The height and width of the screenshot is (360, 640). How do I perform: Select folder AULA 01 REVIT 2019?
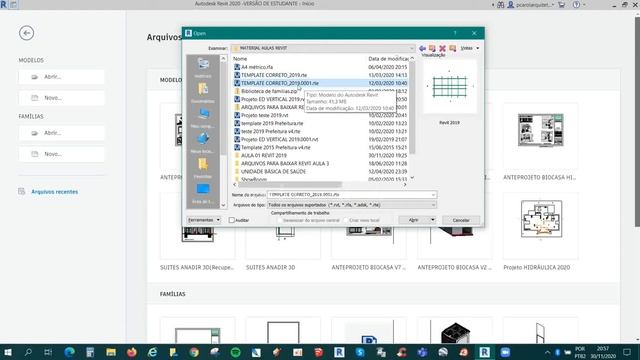(x=264, y=156)
